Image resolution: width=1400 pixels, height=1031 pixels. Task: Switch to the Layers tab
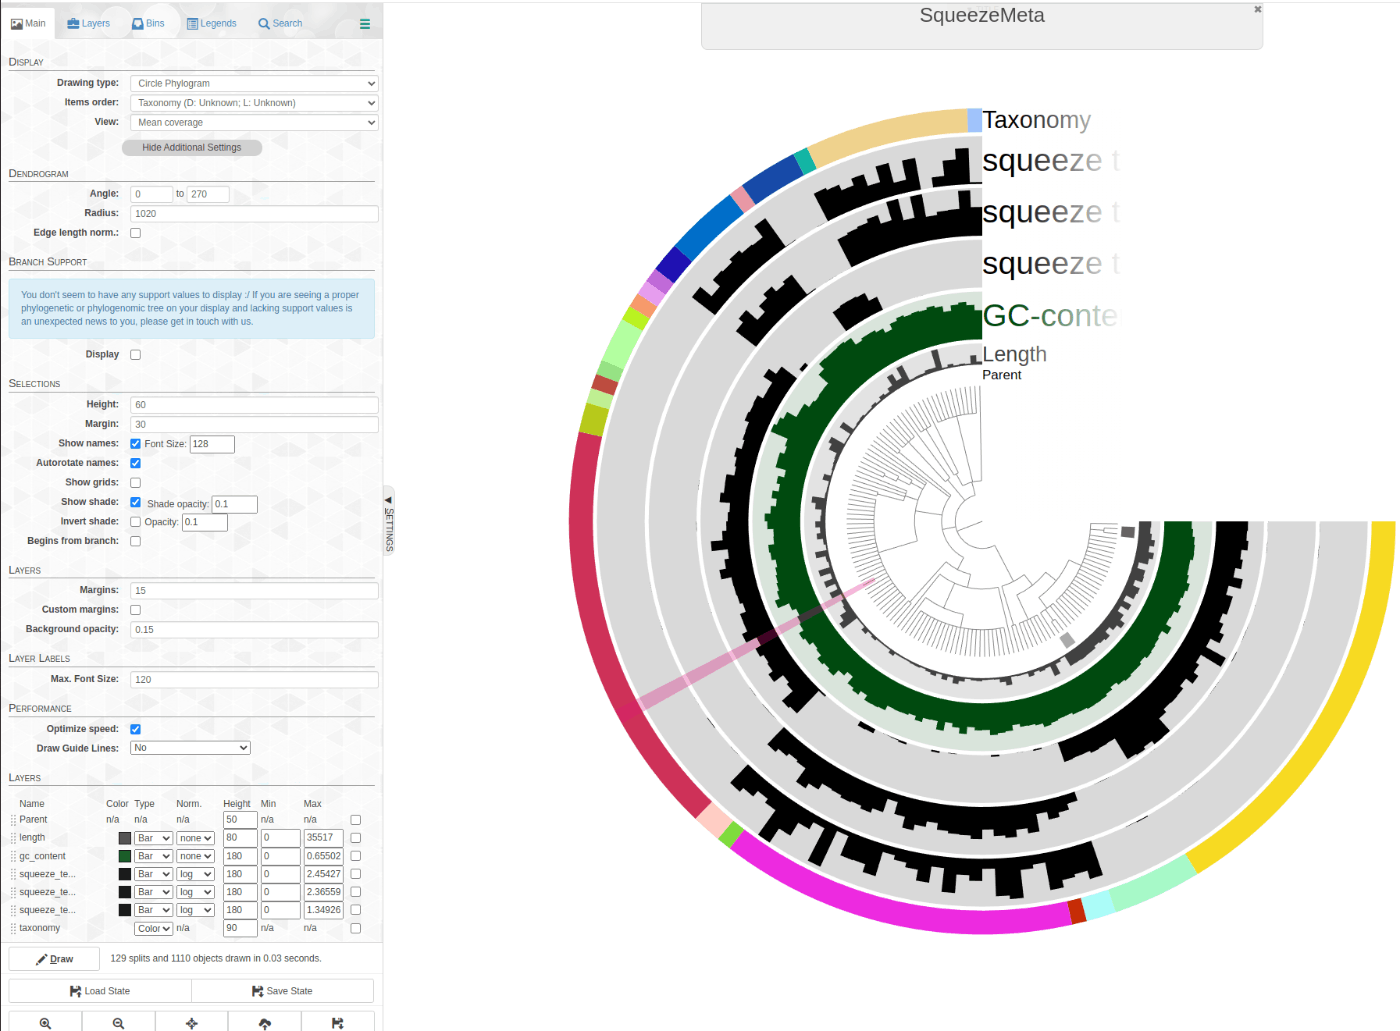pyautogui.click(x=89, y=24)
